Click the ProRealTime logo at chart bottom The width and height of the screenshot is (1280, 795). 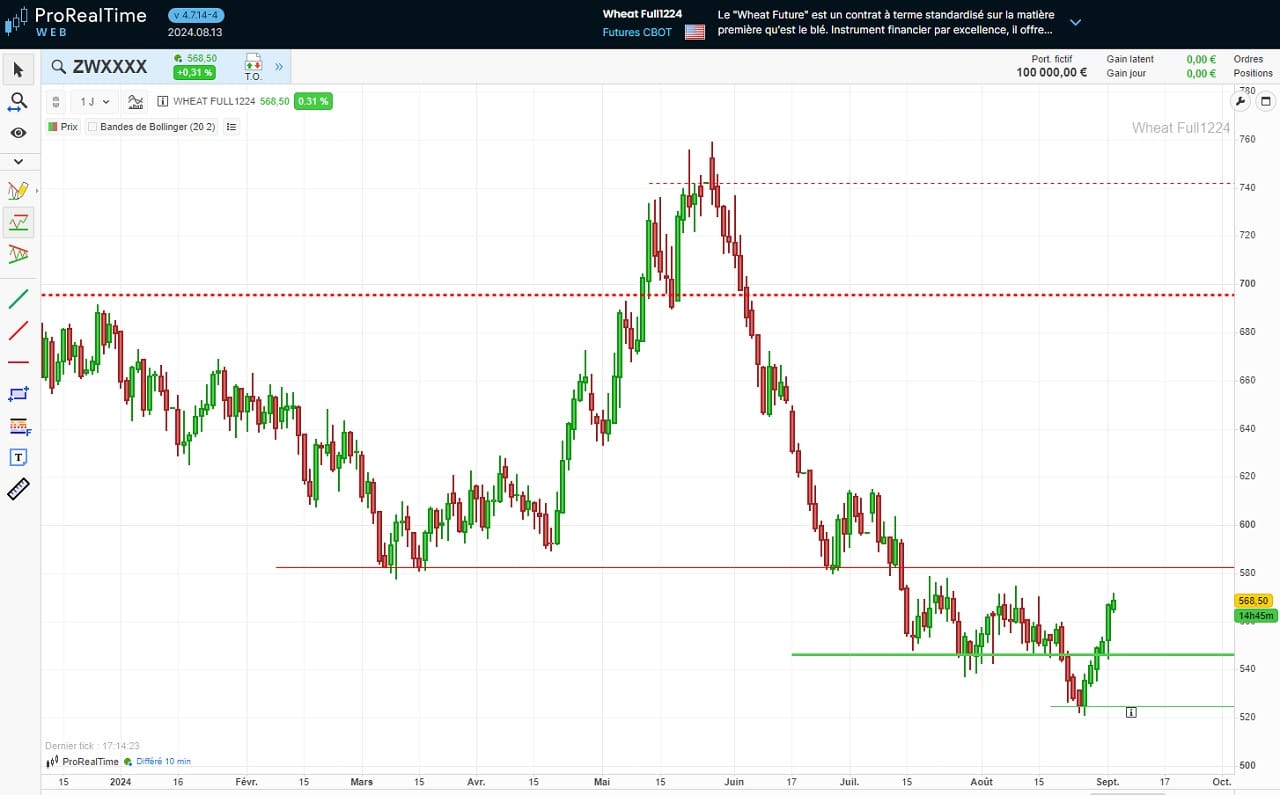tap(82, 761)
